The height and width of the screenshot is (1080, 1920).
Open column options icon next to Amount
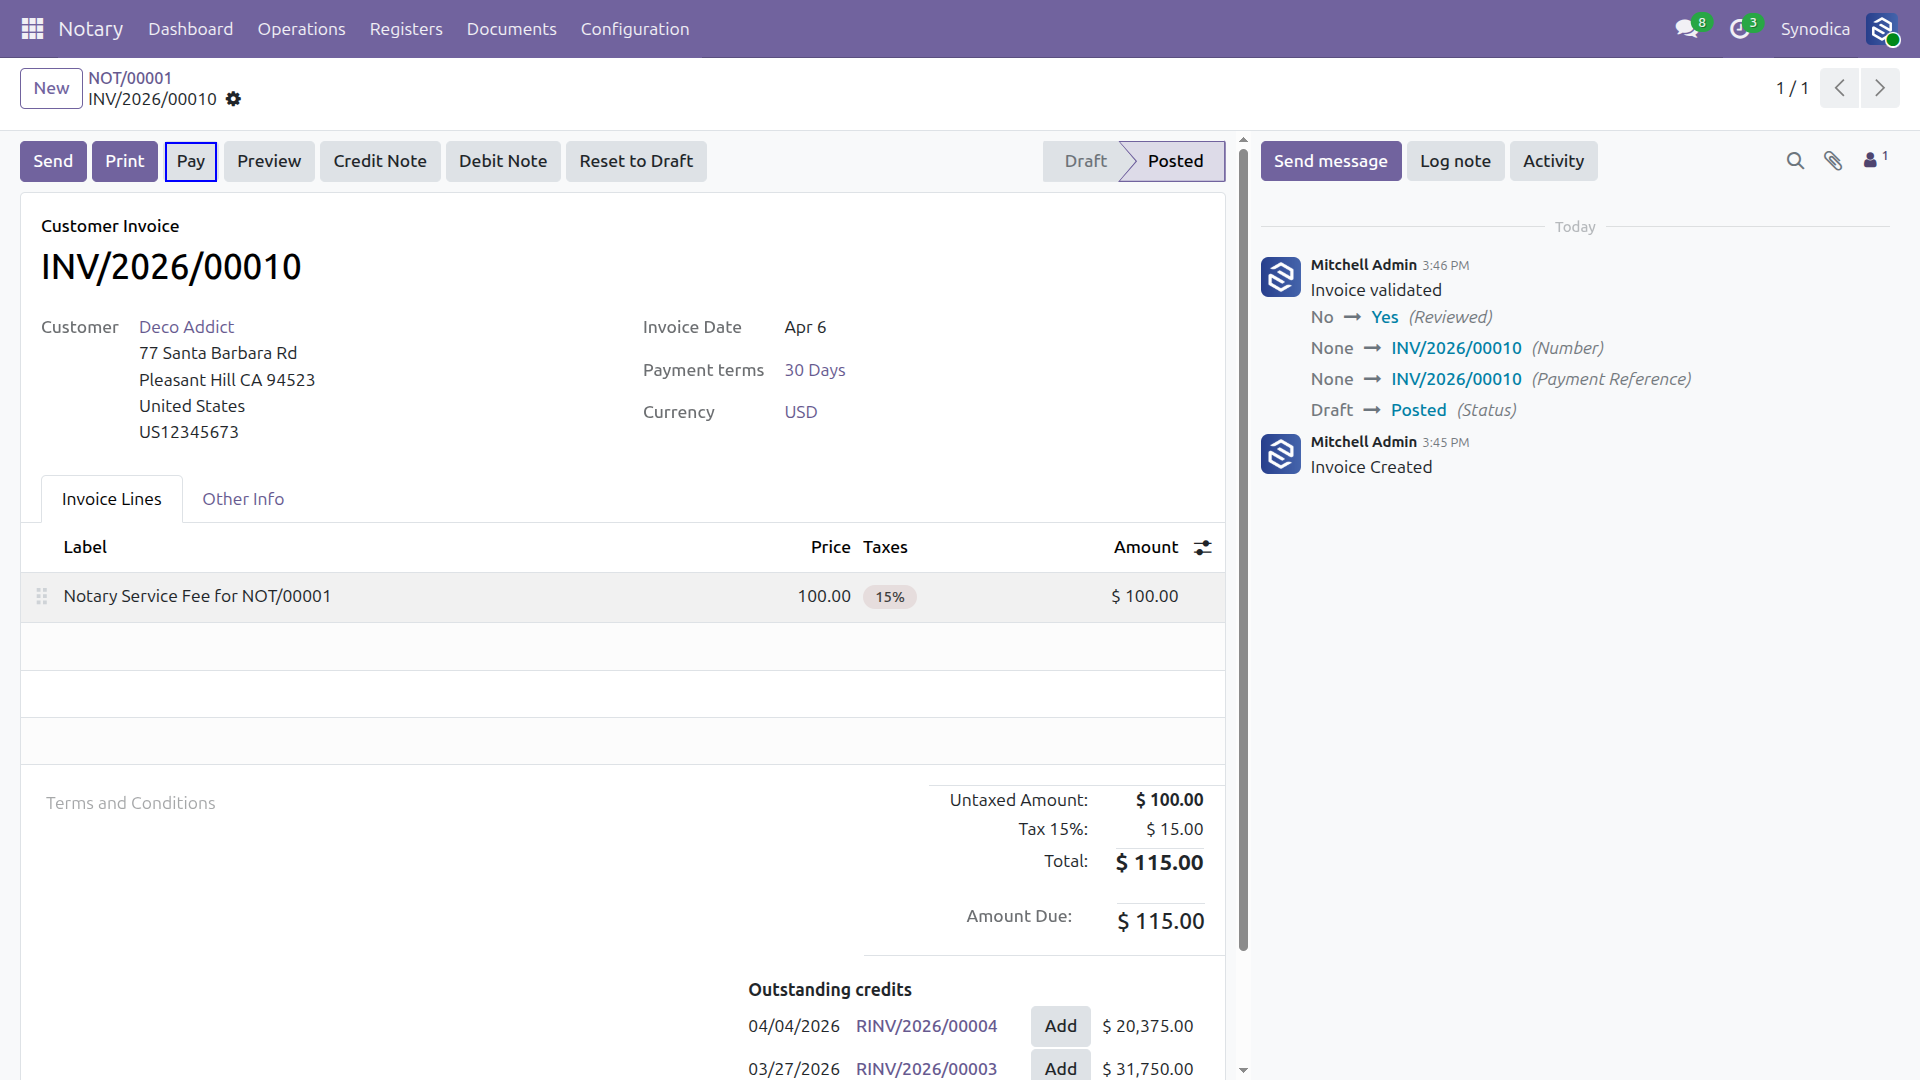pyautogui.click(x=1203, y=547)
